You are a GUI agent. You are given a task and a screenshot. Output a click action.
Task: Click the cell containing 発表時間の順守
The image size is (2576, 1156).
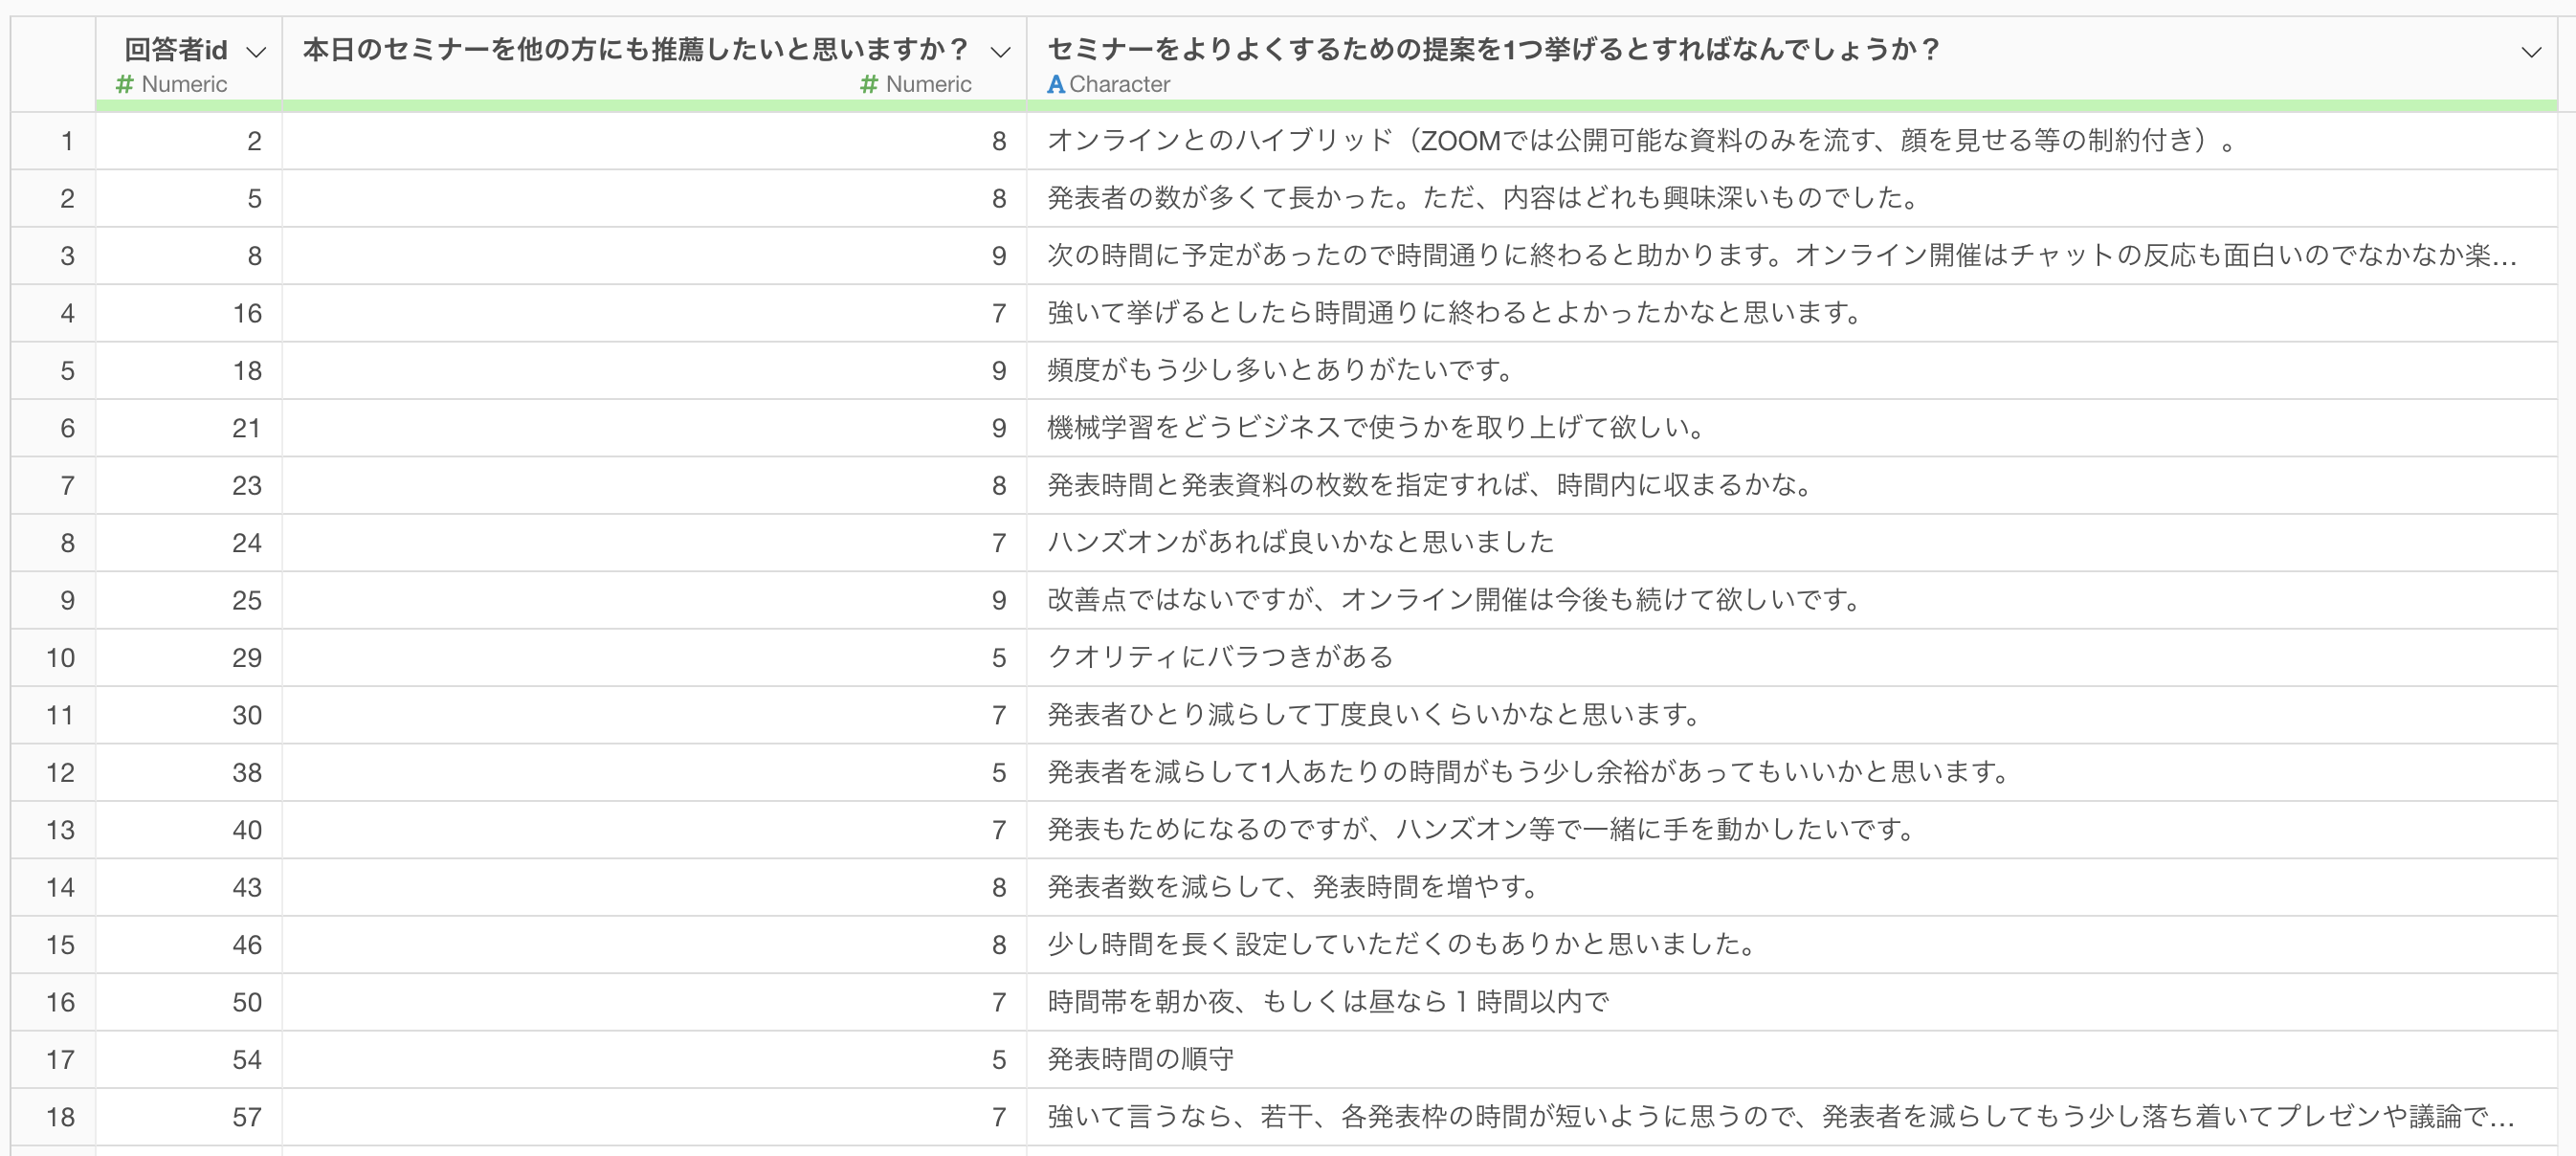pos(1792,1060)
